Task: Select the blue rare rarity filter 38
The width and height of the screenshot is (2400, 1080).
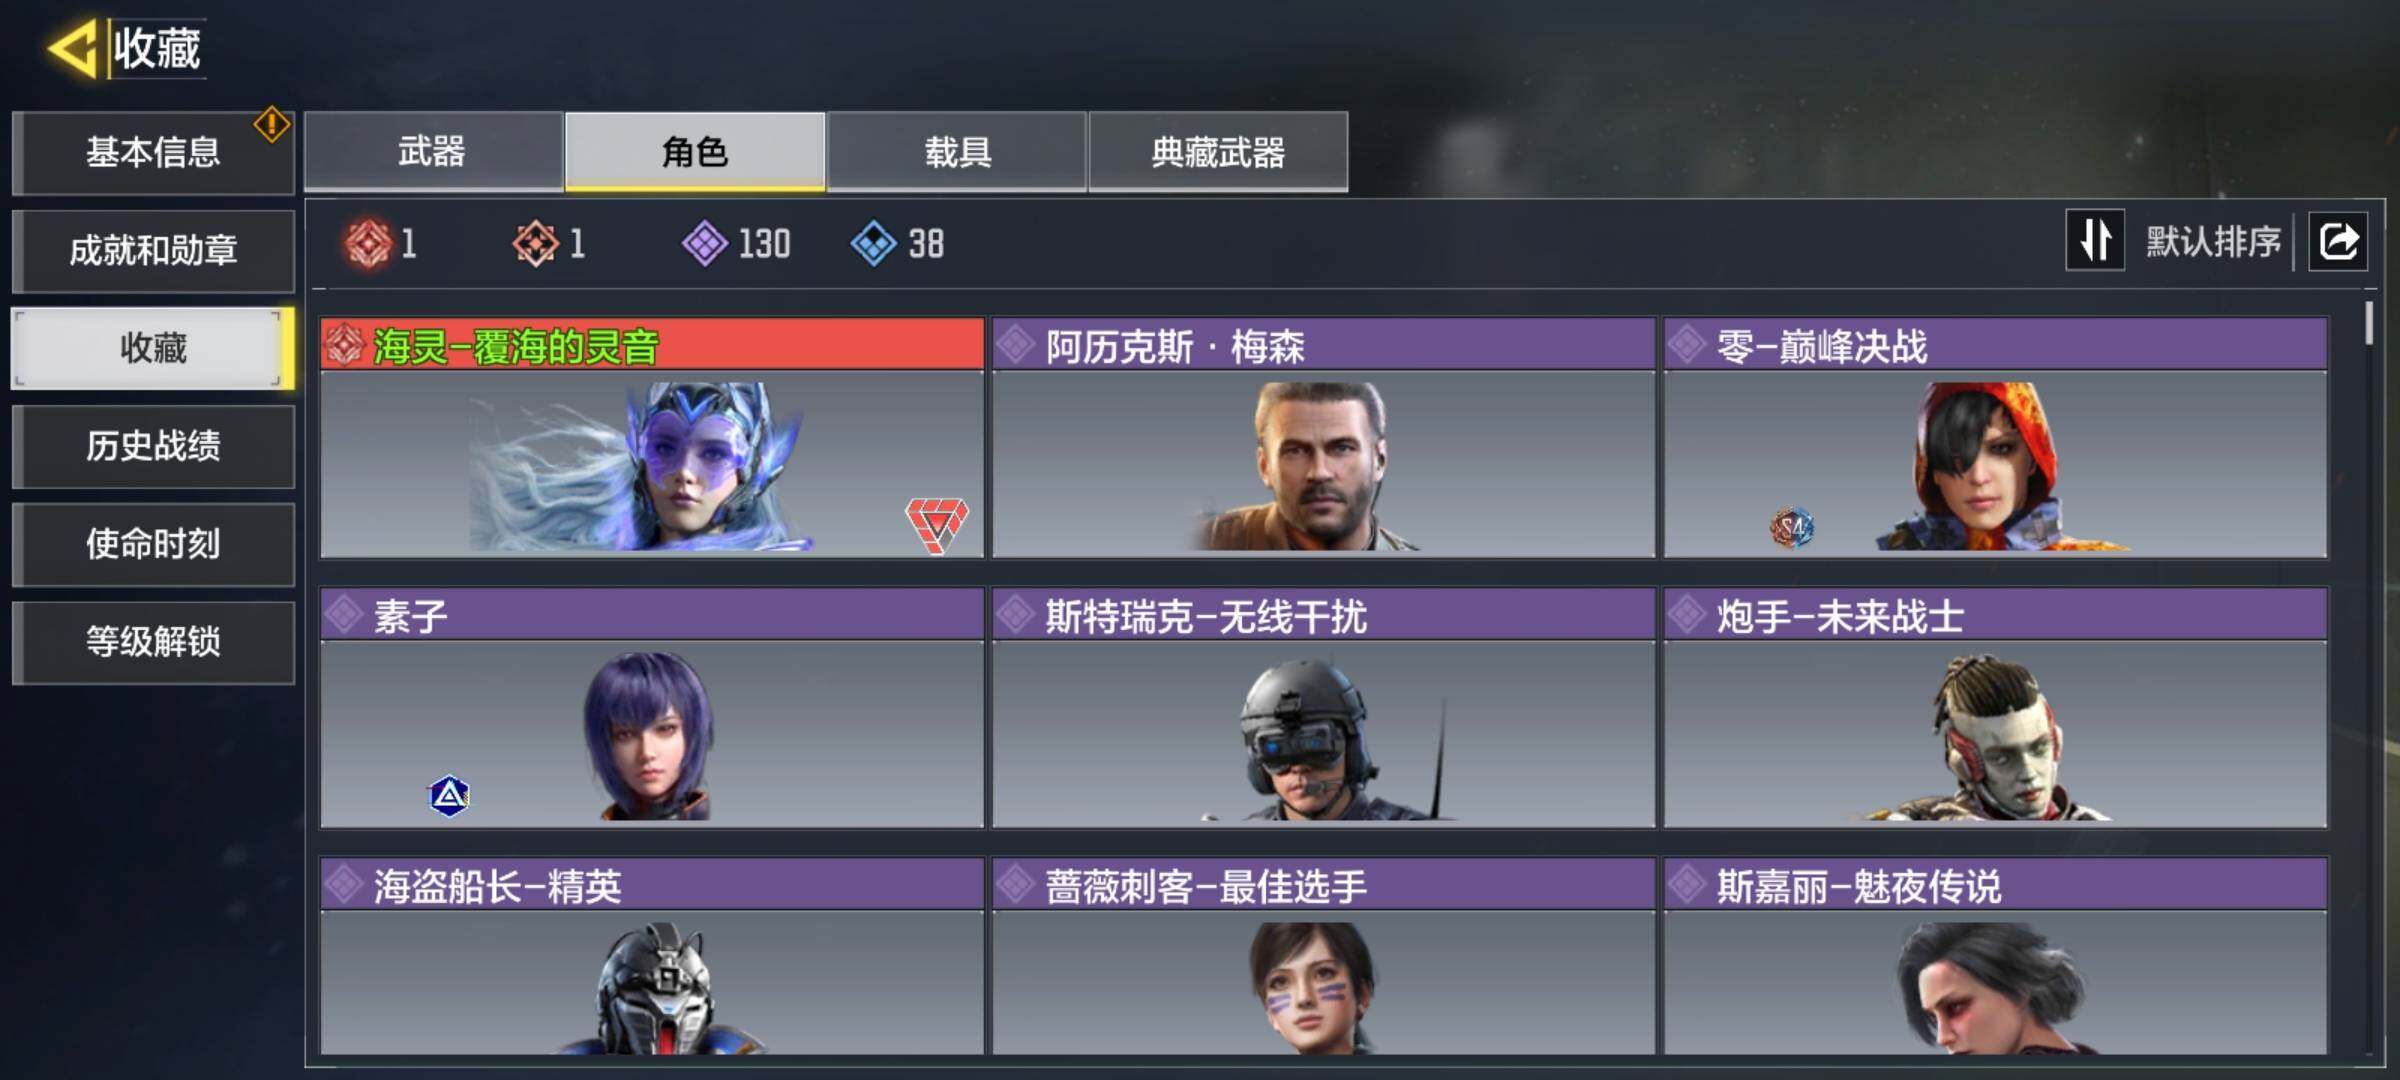Action: tap(898, 243)
